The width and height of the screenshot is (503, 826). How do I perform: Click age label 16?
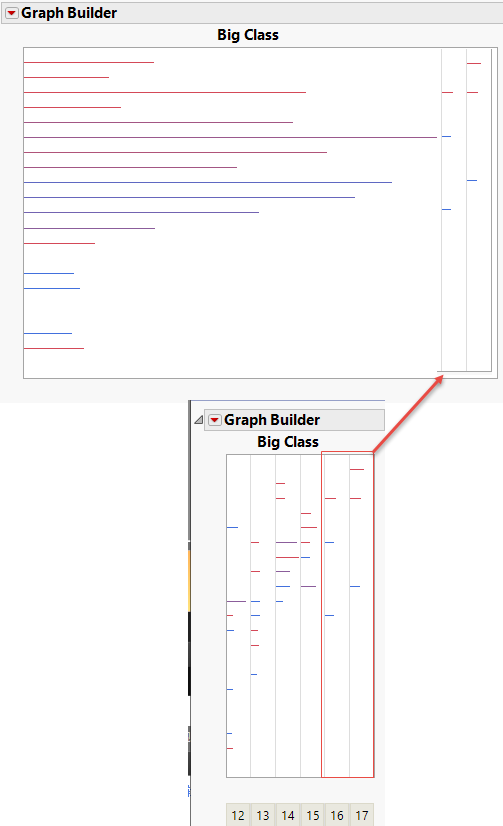pyautogui.click(x=337, y=815)
